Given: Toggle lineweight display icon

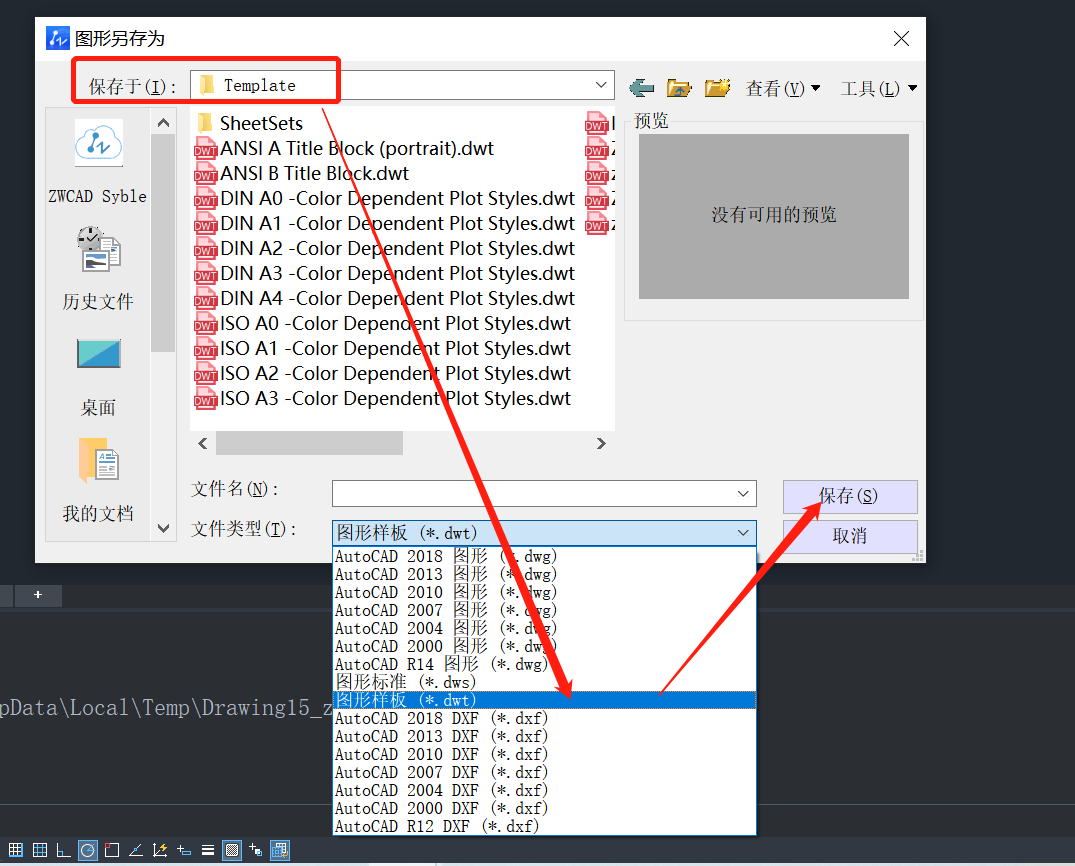Looking at the screenshot, I should 208,850.
